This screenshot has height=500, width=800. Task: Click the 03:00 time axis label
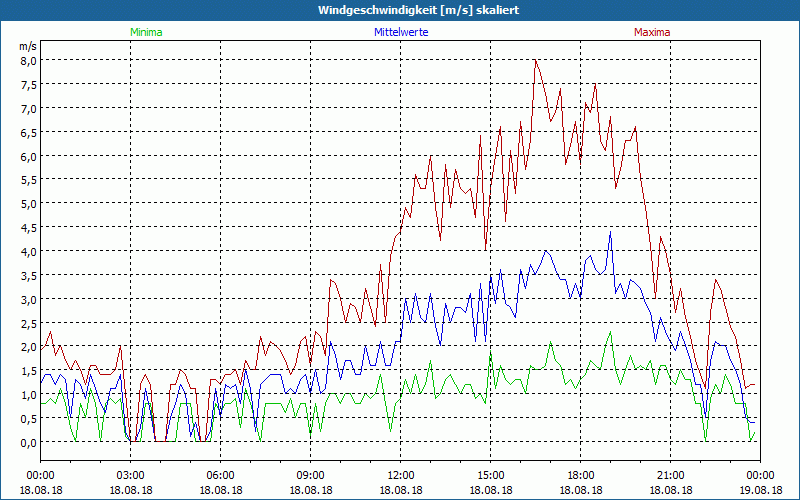point(131,476)
